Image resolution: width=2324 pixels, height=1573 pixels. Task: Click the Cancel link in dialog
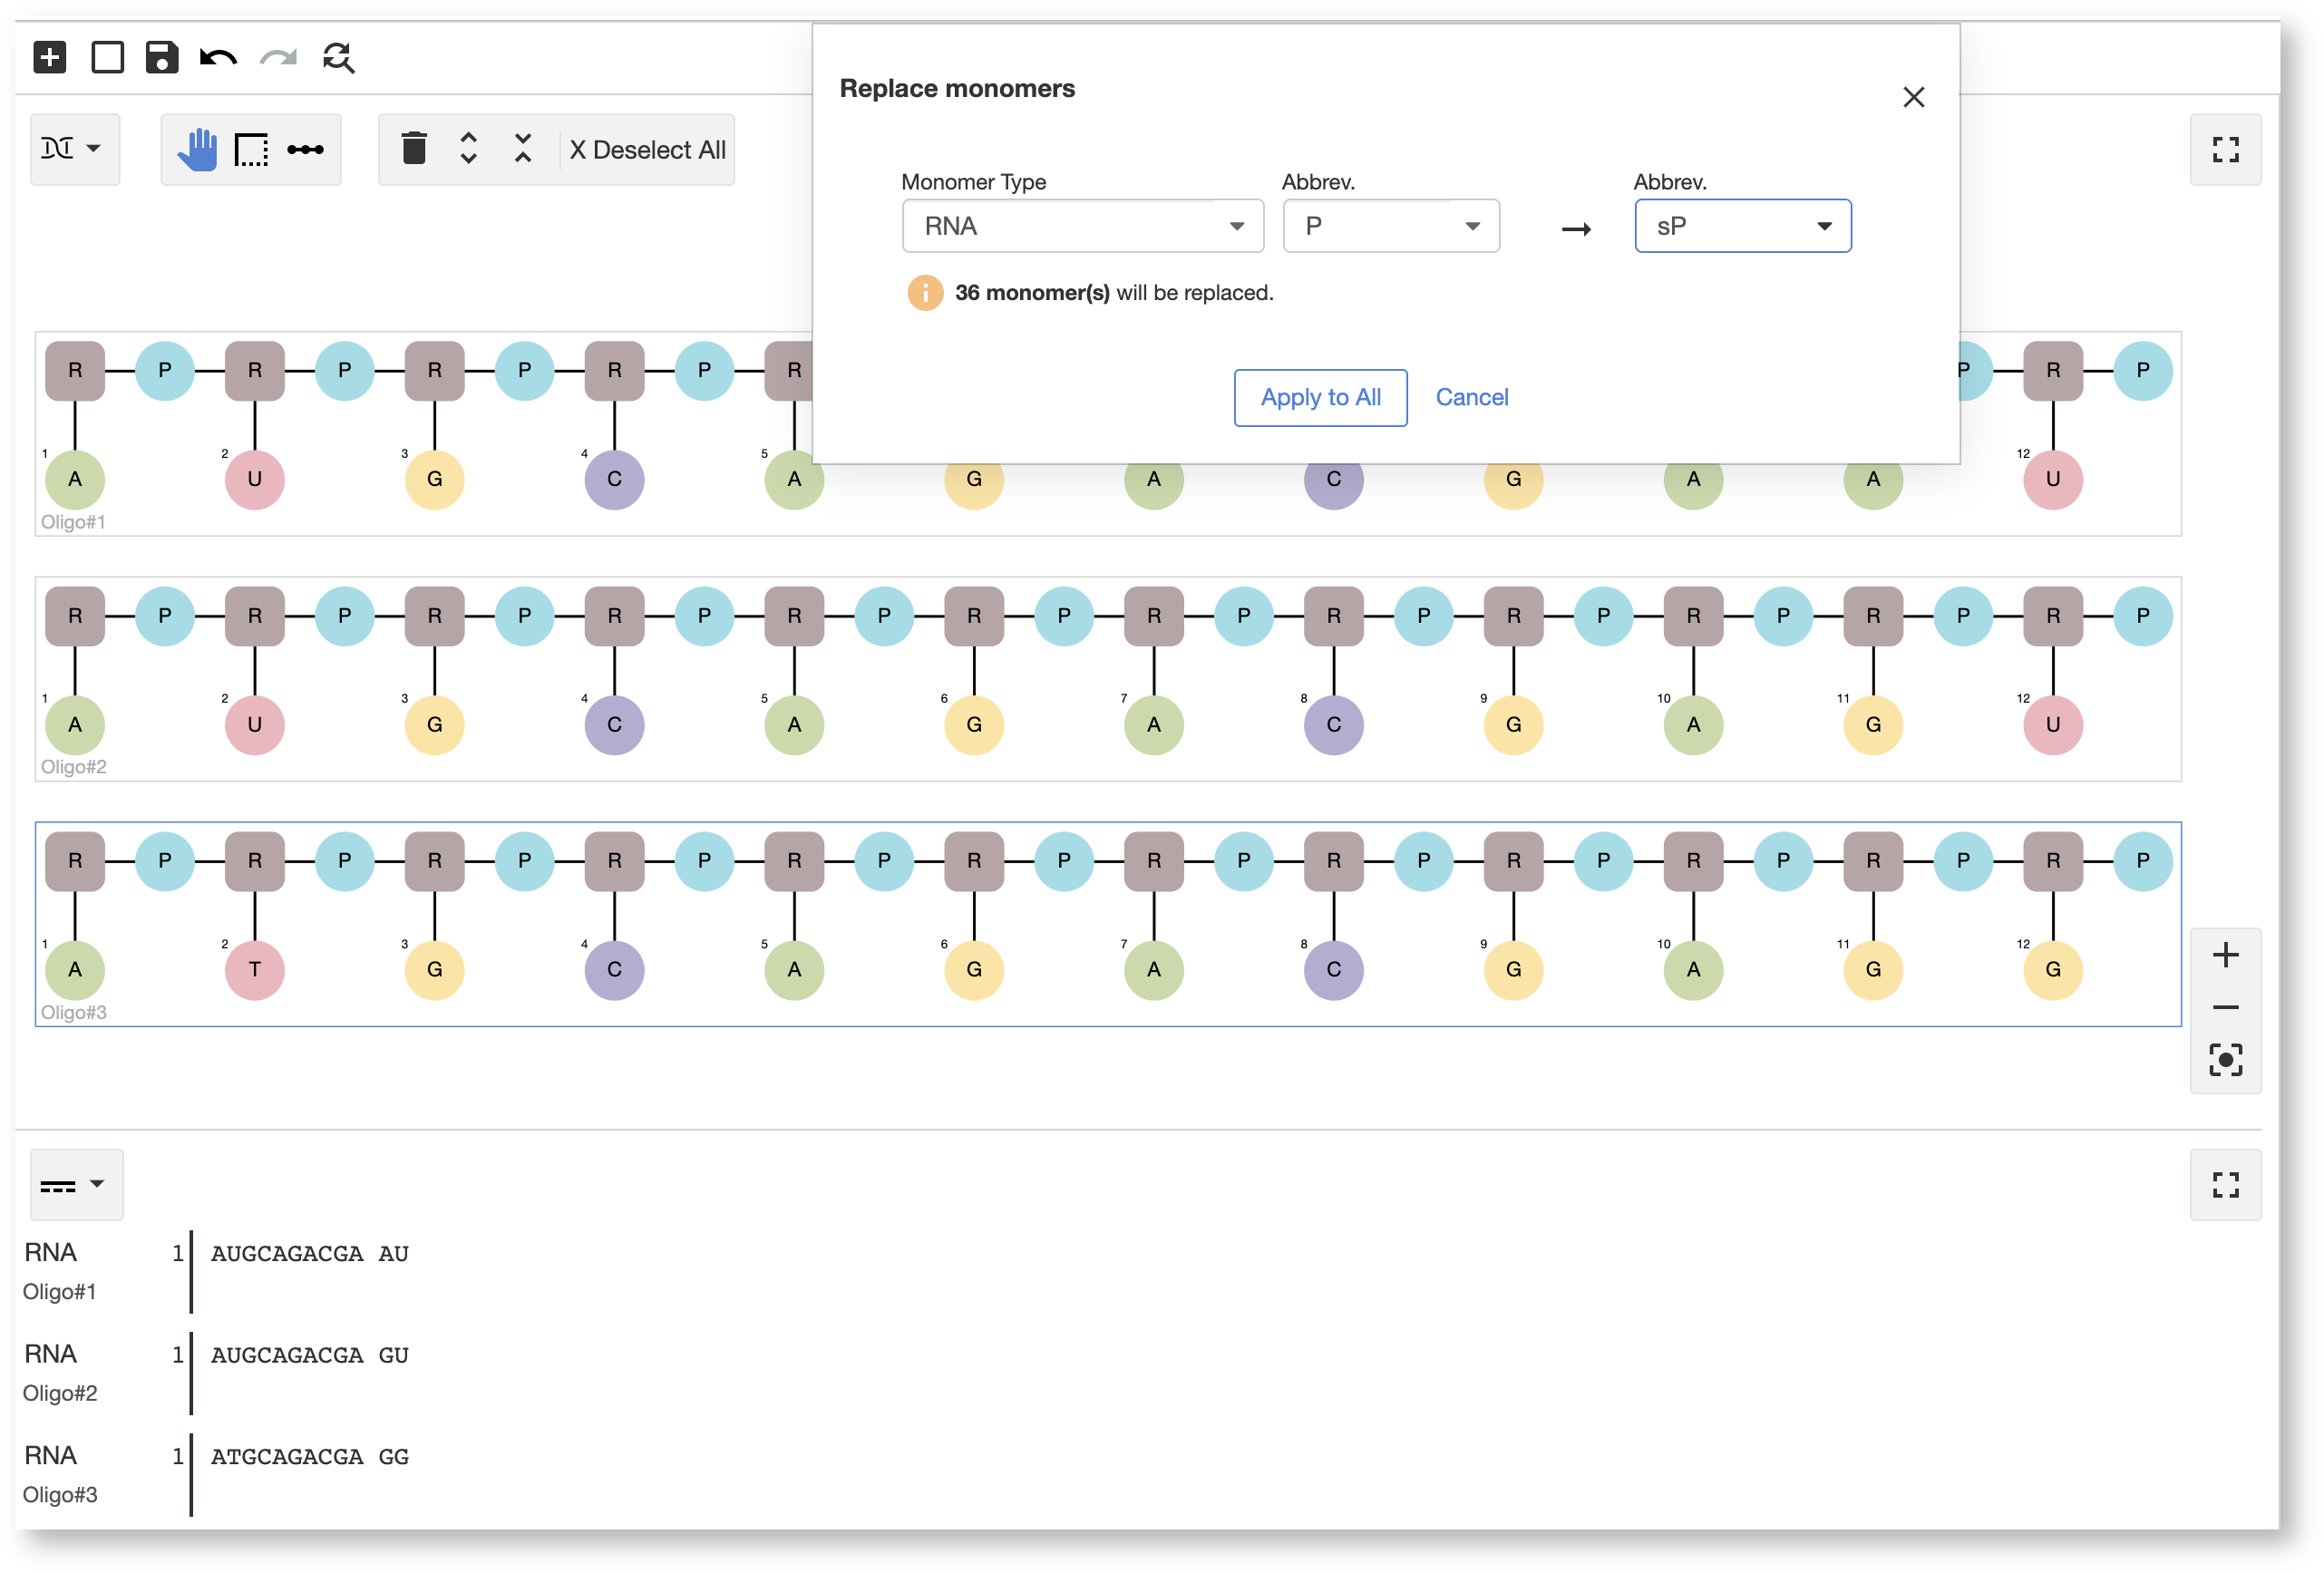coord(1471,398)
